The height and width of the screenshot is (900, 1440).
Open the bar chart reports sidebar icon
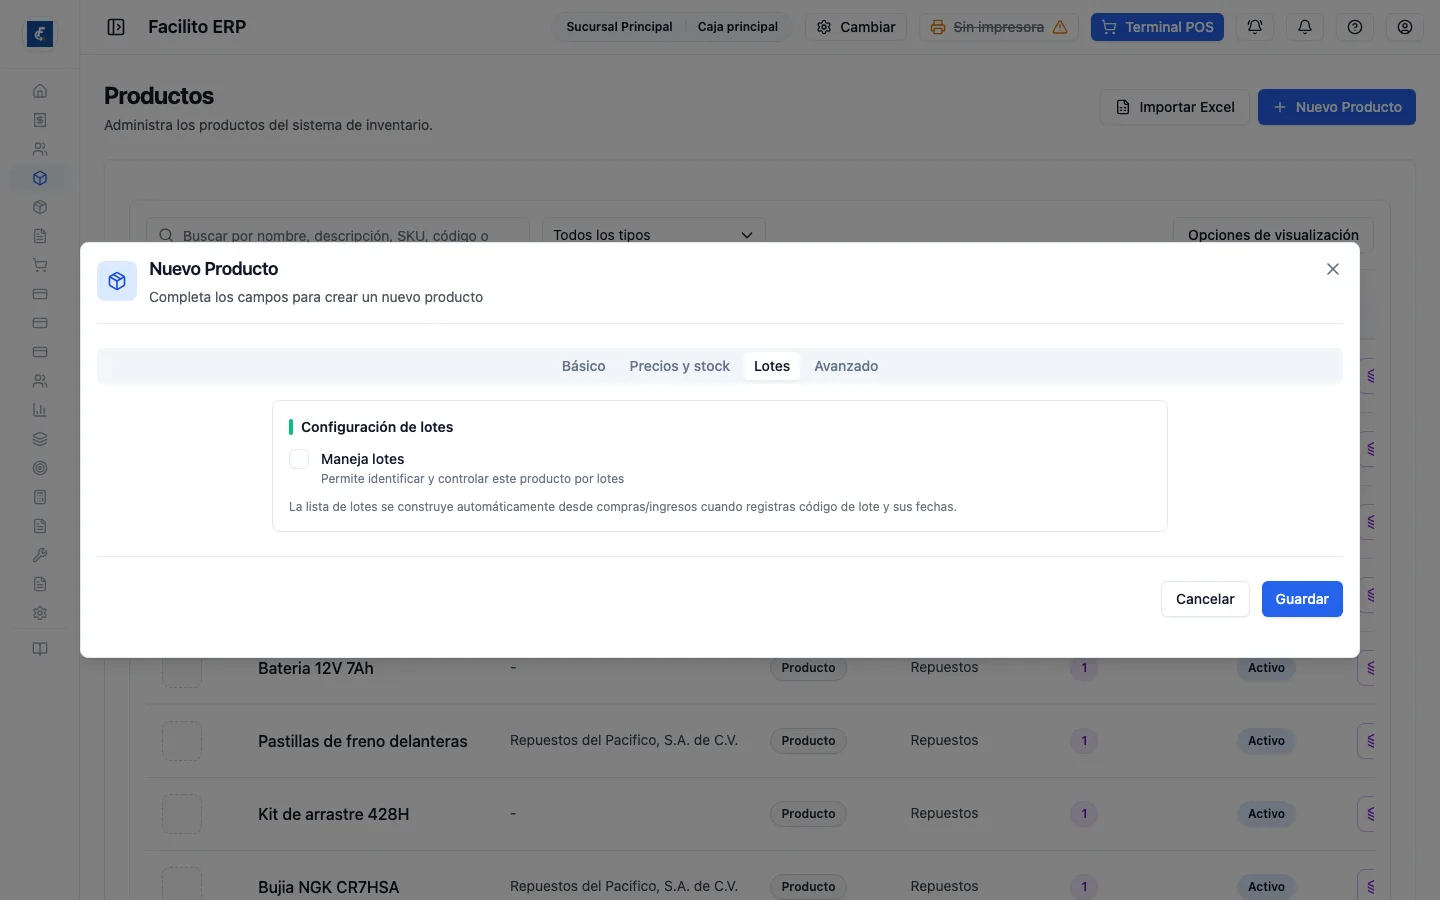(x=40, y=410)
